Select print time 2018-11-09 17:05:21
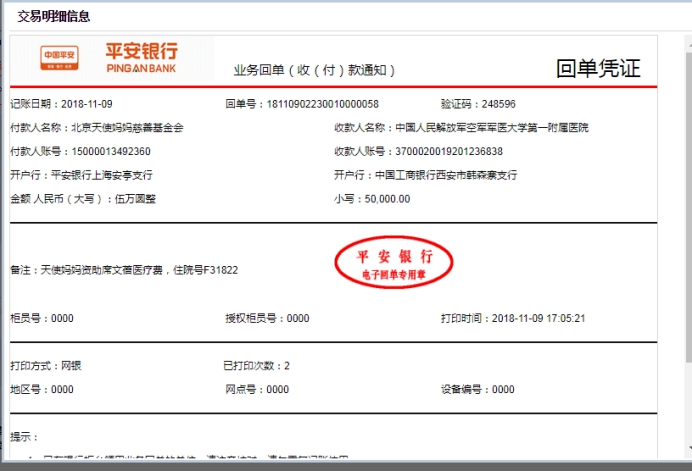This screenshot has width=692, height=472. (x=538, y=318)
